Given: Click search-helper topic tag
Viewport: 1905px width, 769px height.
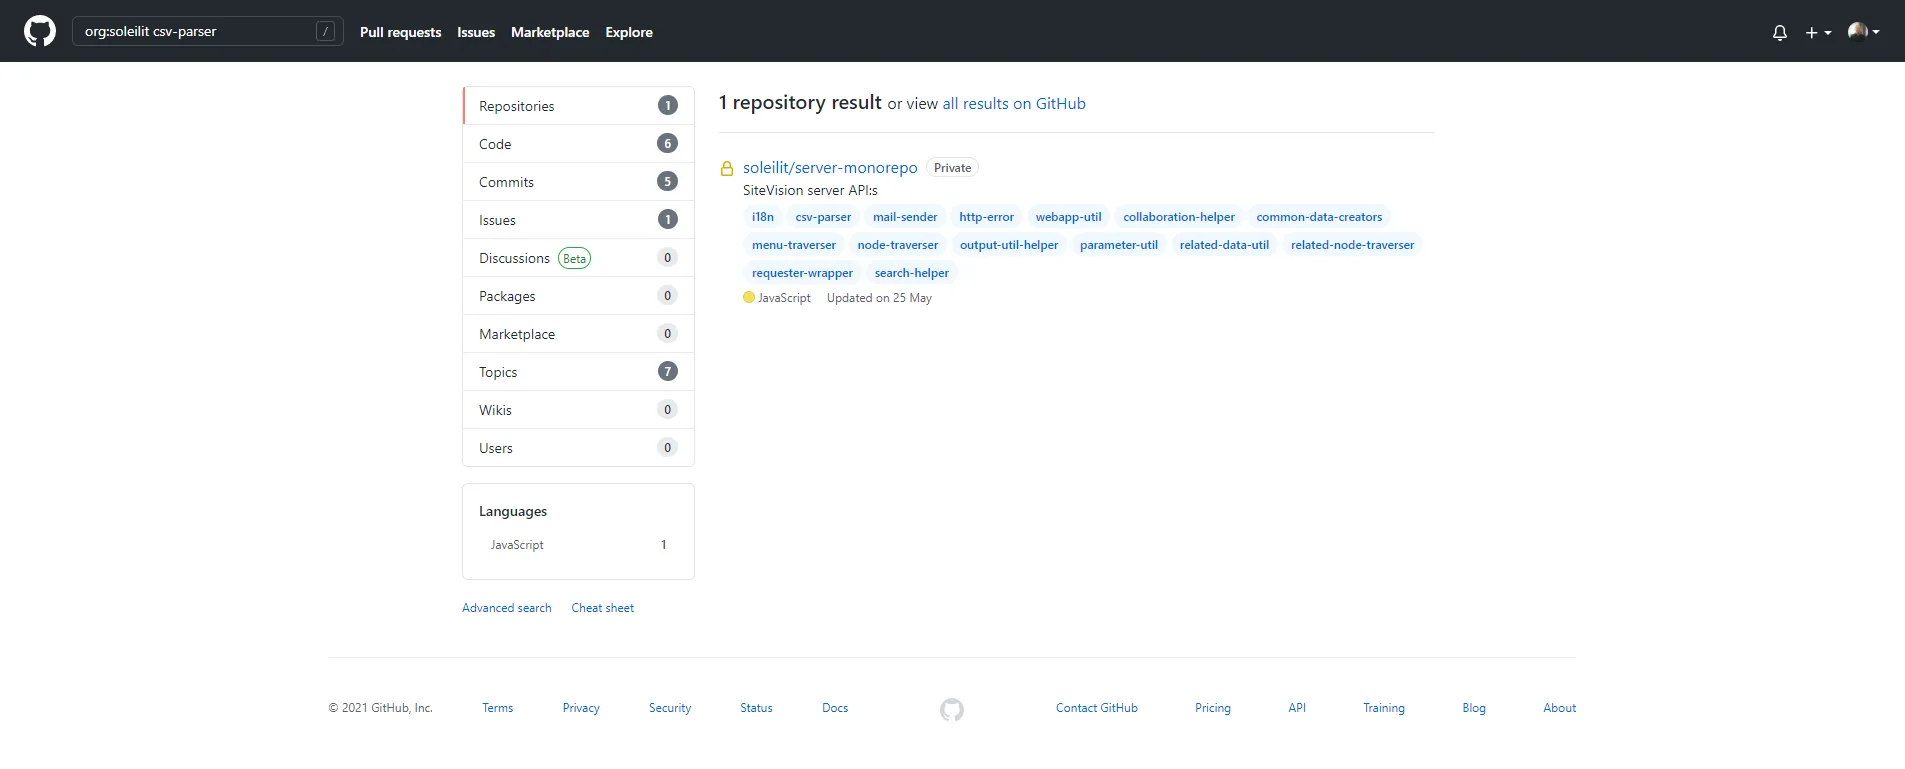Looking at the screenshot, I should (x=912, y=273).
